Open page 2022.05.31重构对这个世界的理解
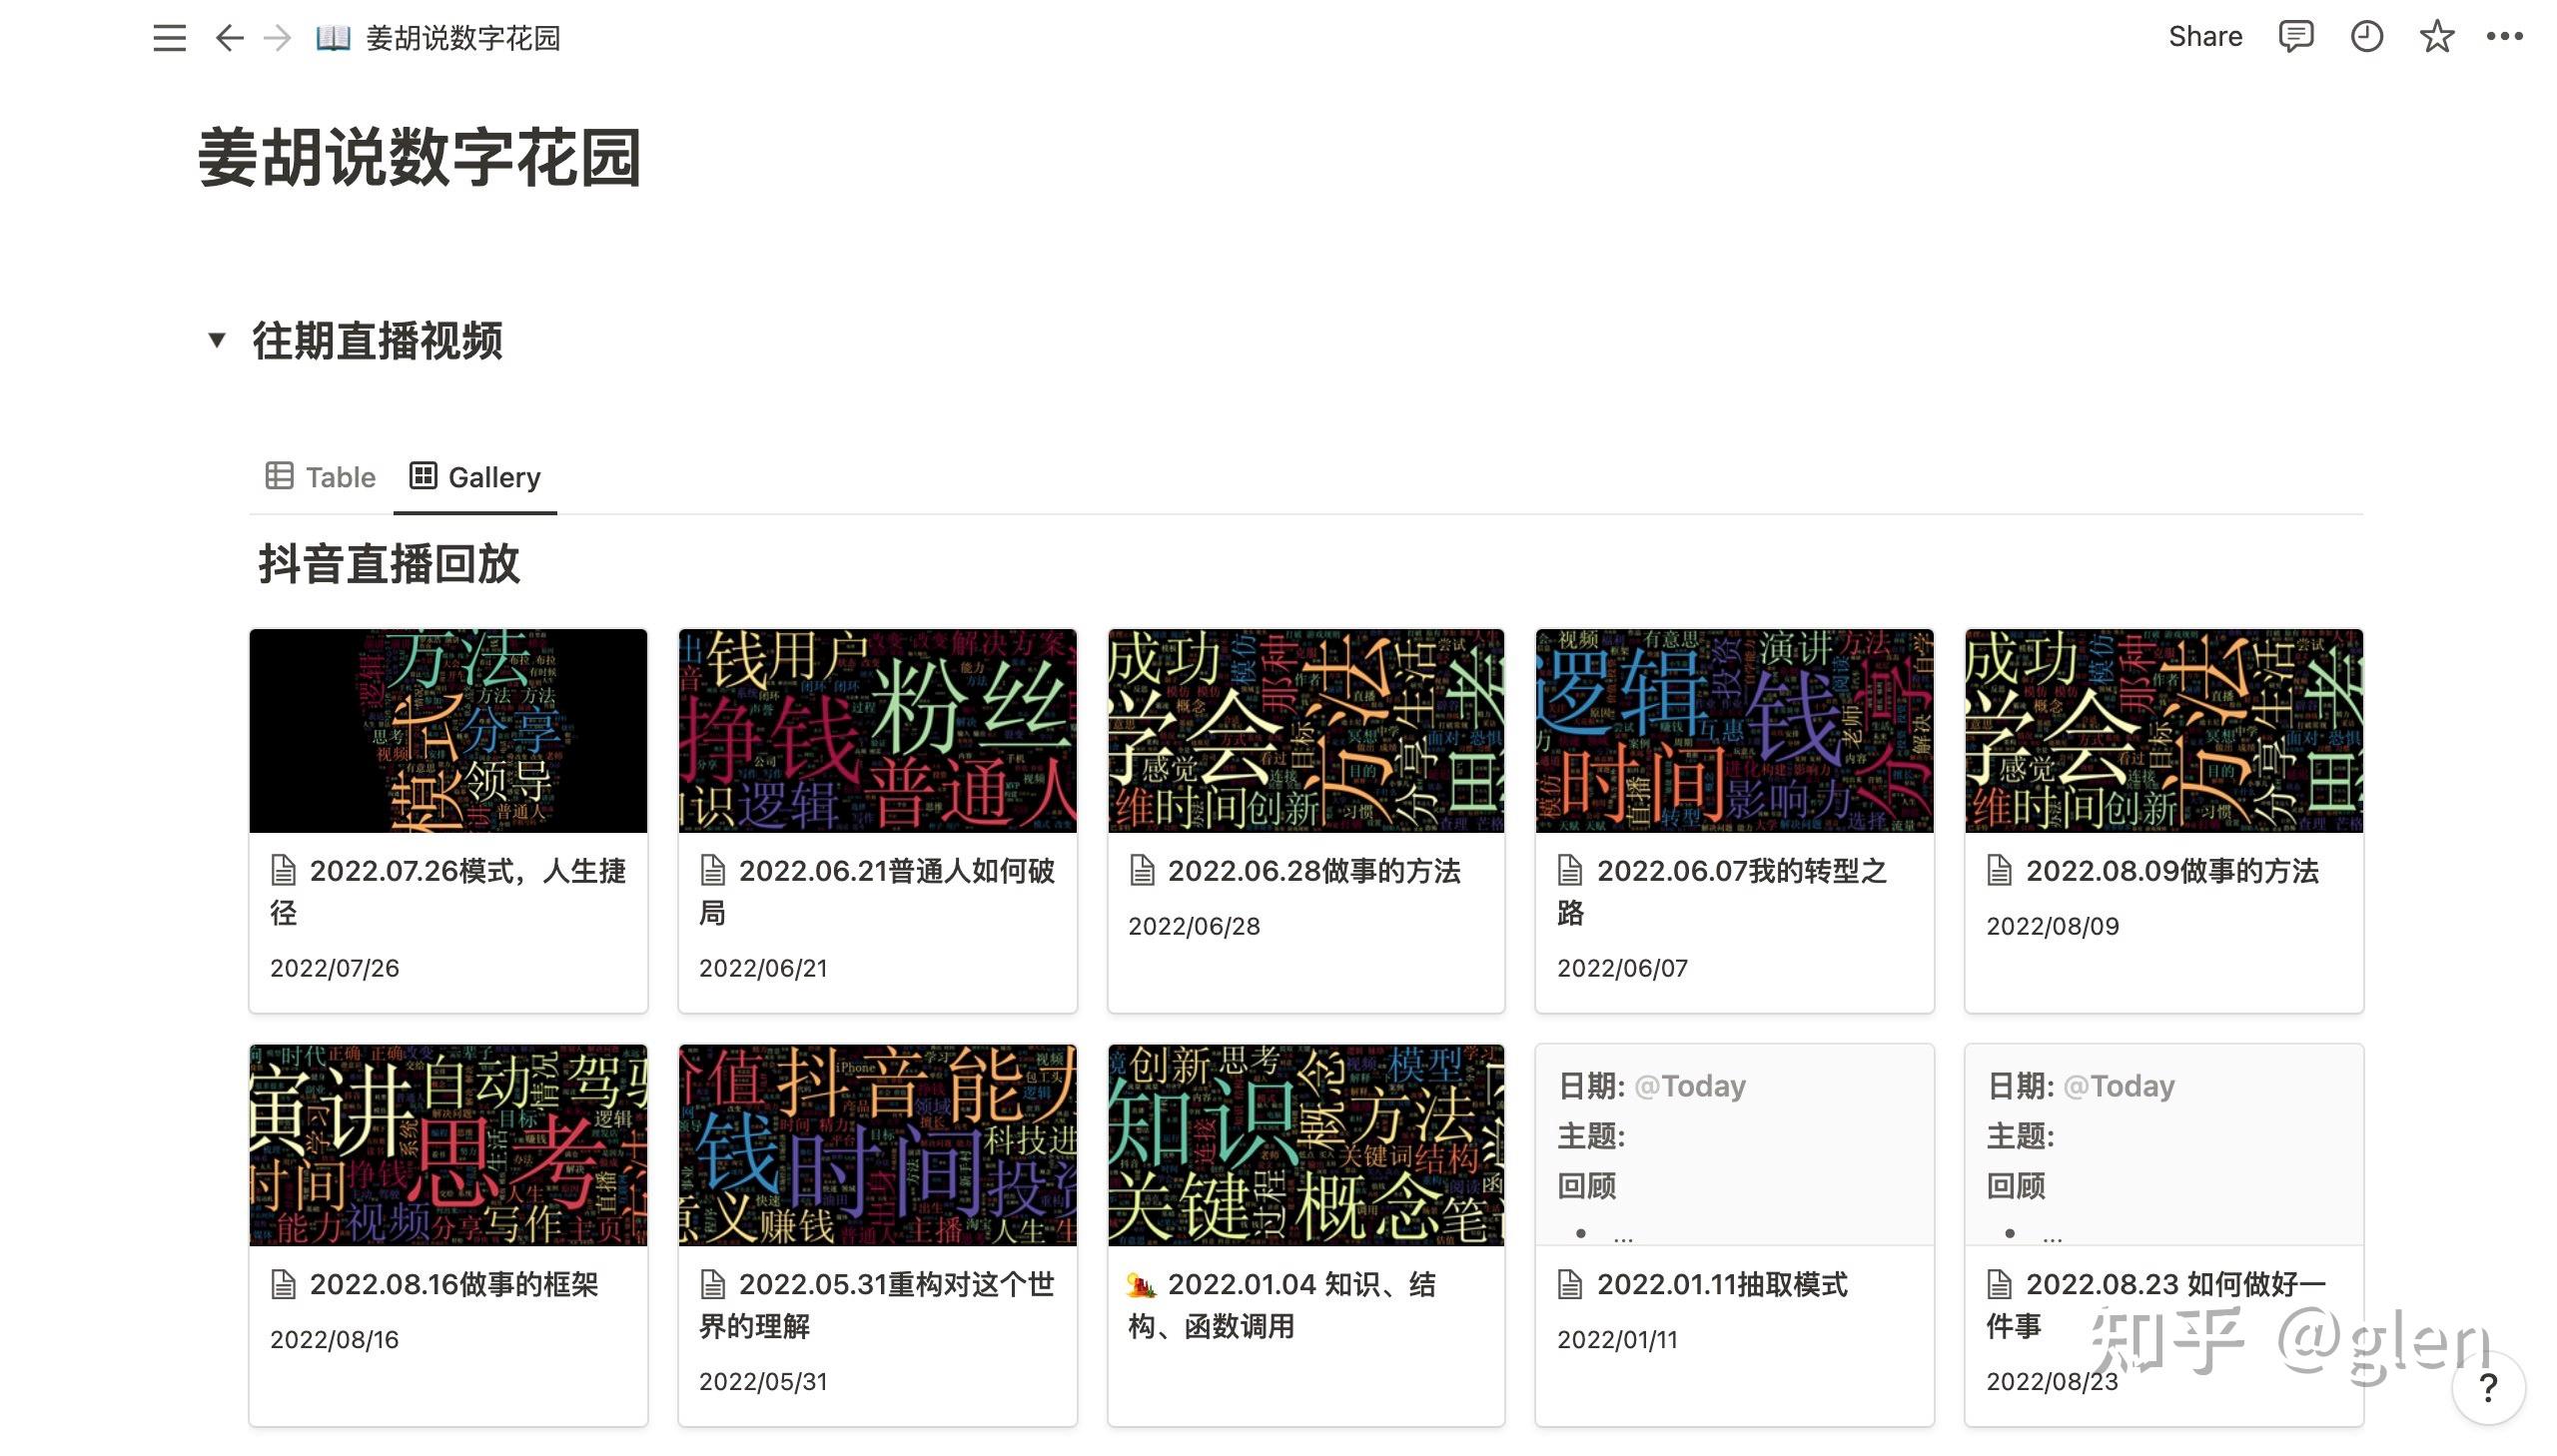Image resolution: width=2557 pixels, height=1456 pixels. click(877, 1305)
